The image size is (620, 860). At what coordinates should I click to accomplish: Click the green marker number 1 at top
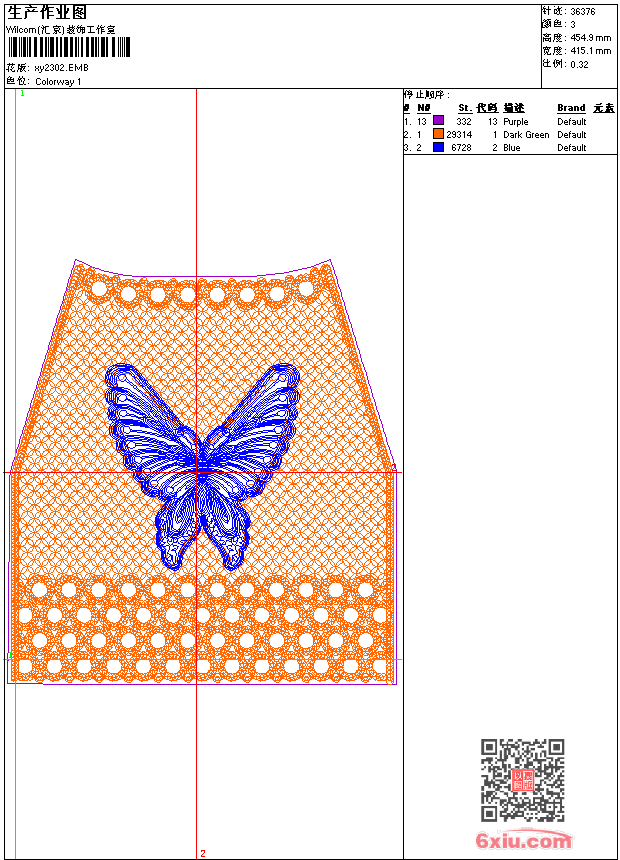[x=22, y=94]
